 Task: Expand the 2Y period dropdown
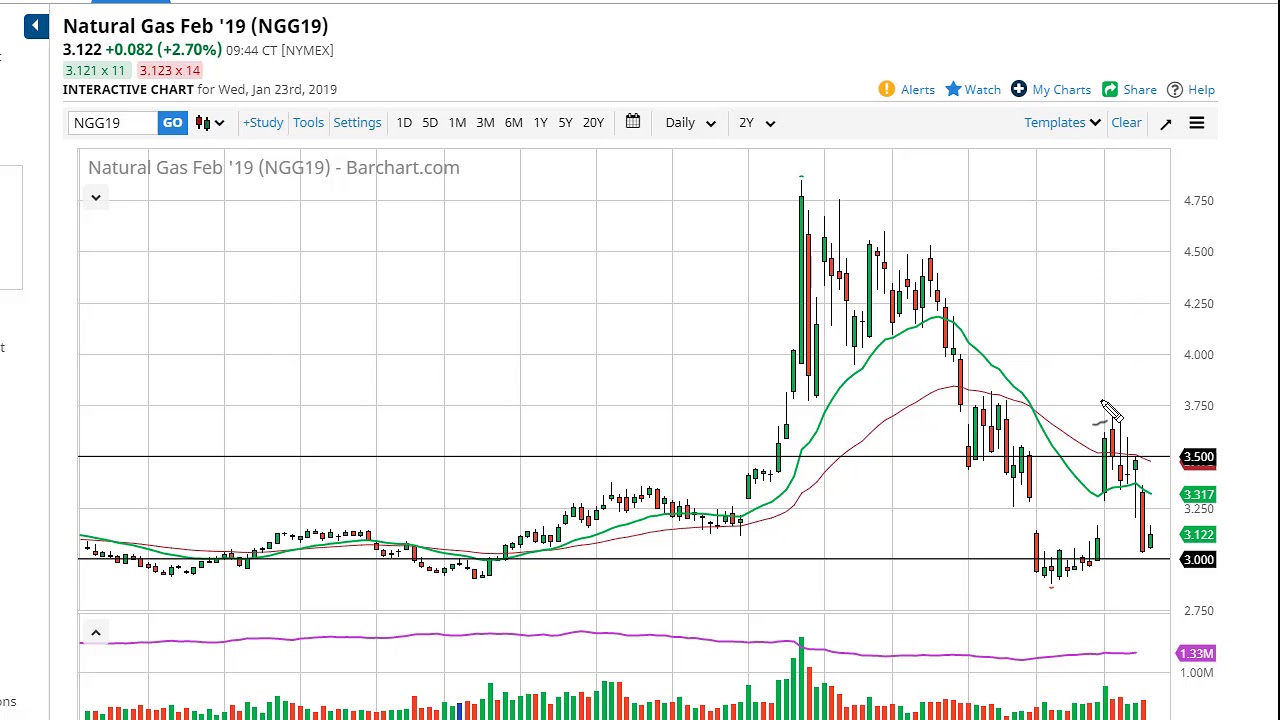(756, 123)
